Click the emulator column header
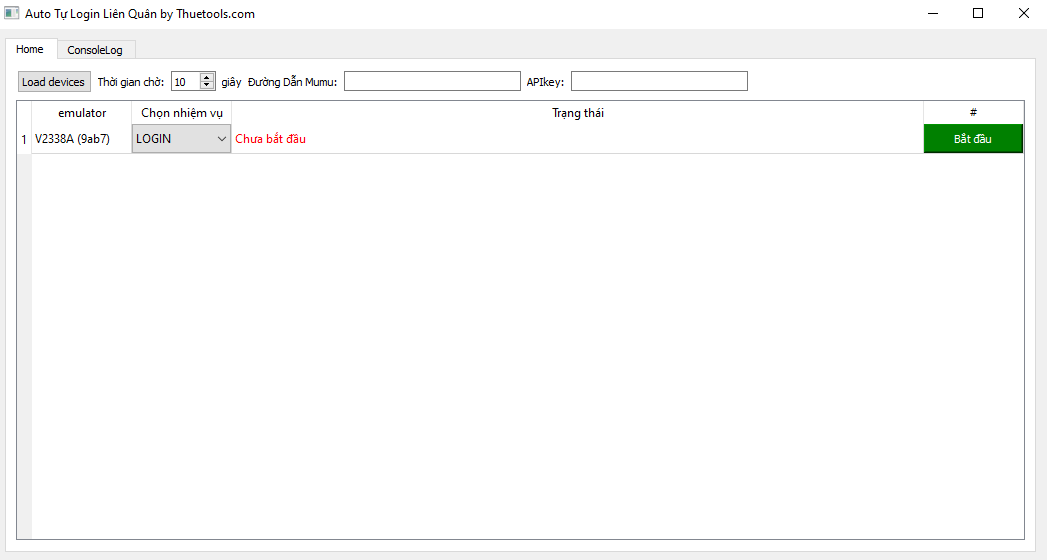The image size is (1047, 560). tap(82, 113)
